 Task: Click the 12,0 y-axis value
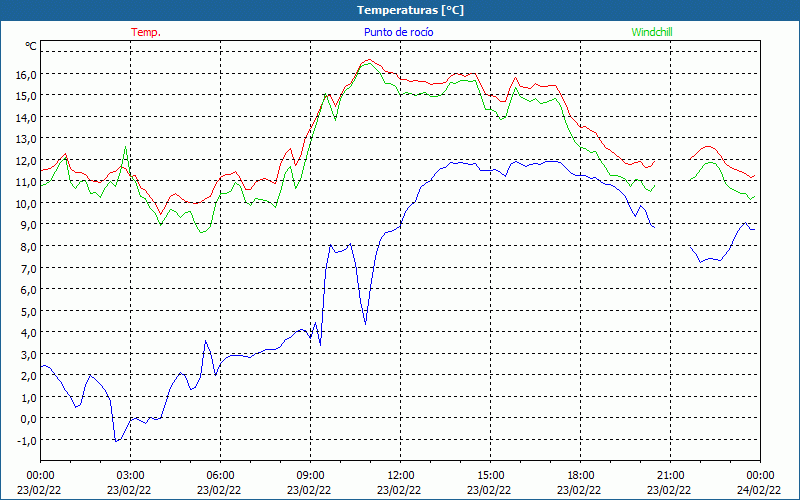(27, 160)
